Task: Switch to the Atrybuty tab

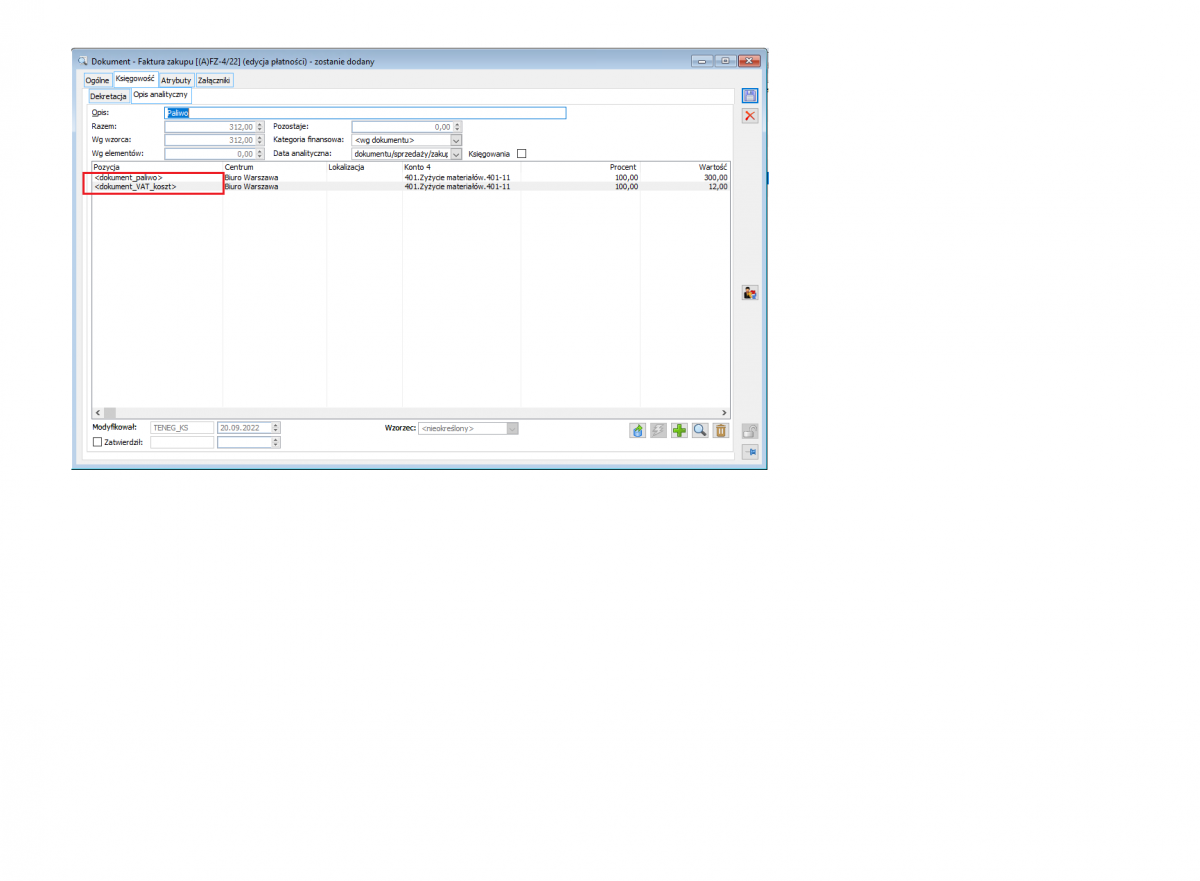Action: point(176,80)
